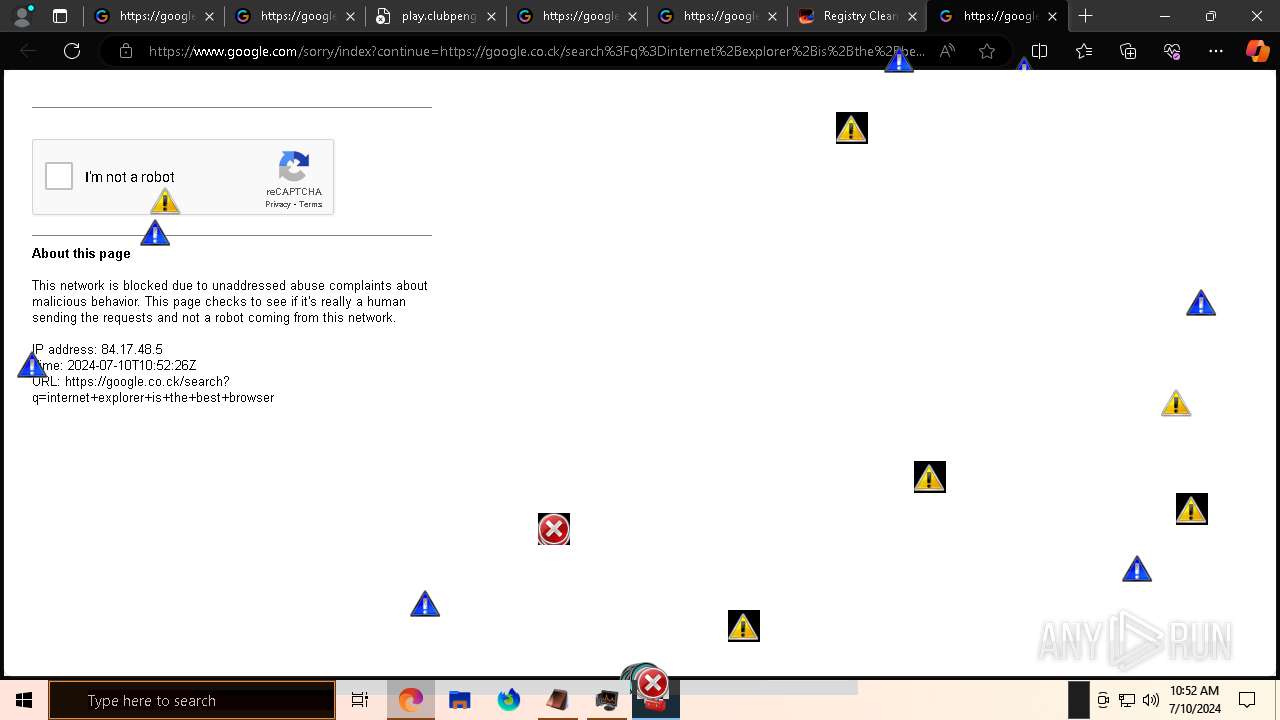The height and width of the screenshot is (720, 1280).
Task: Open the Edge profile avatar menu
Action: tap(22, 16)
